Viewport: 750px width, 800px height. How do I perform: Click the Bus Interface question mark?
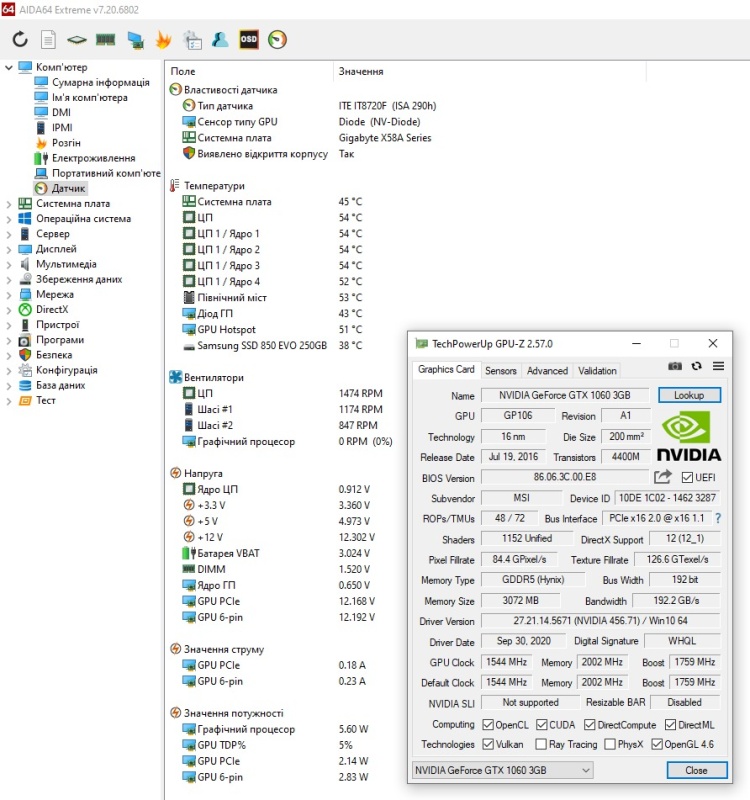(x=718, y=518)
